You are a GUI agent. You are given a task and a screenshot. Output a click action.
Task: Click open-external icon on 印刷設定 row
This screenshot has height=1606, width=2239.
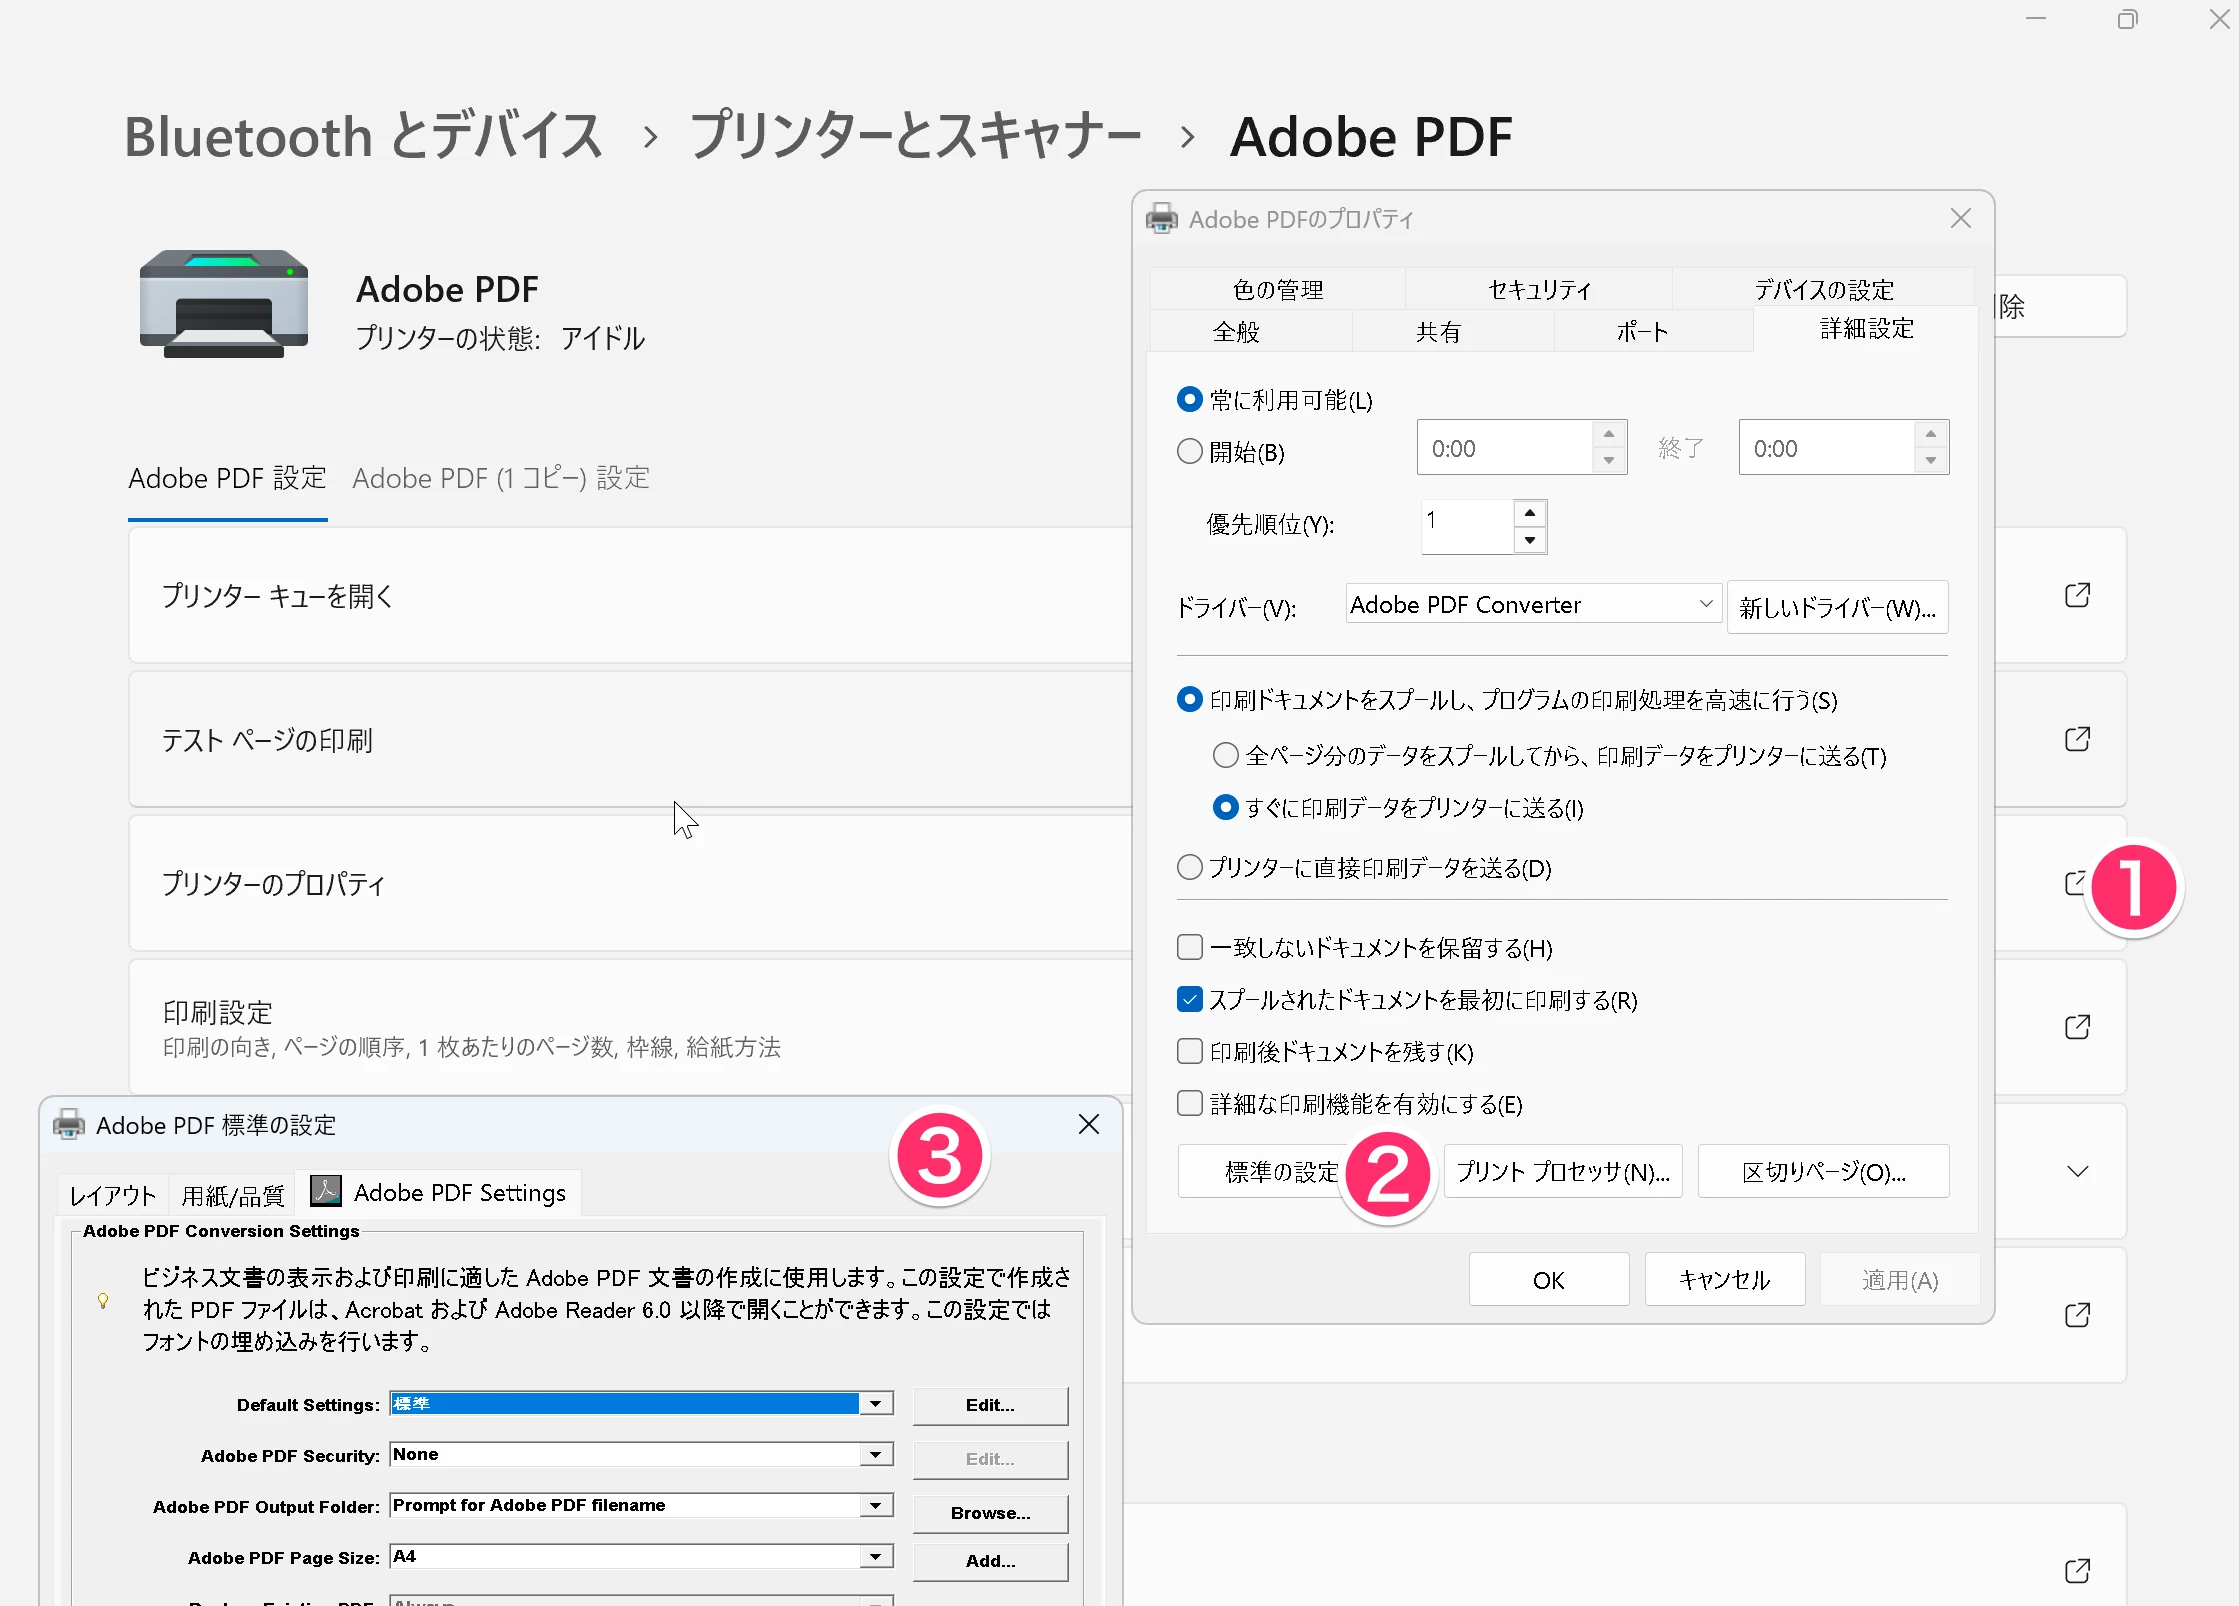[2077, 1027]
